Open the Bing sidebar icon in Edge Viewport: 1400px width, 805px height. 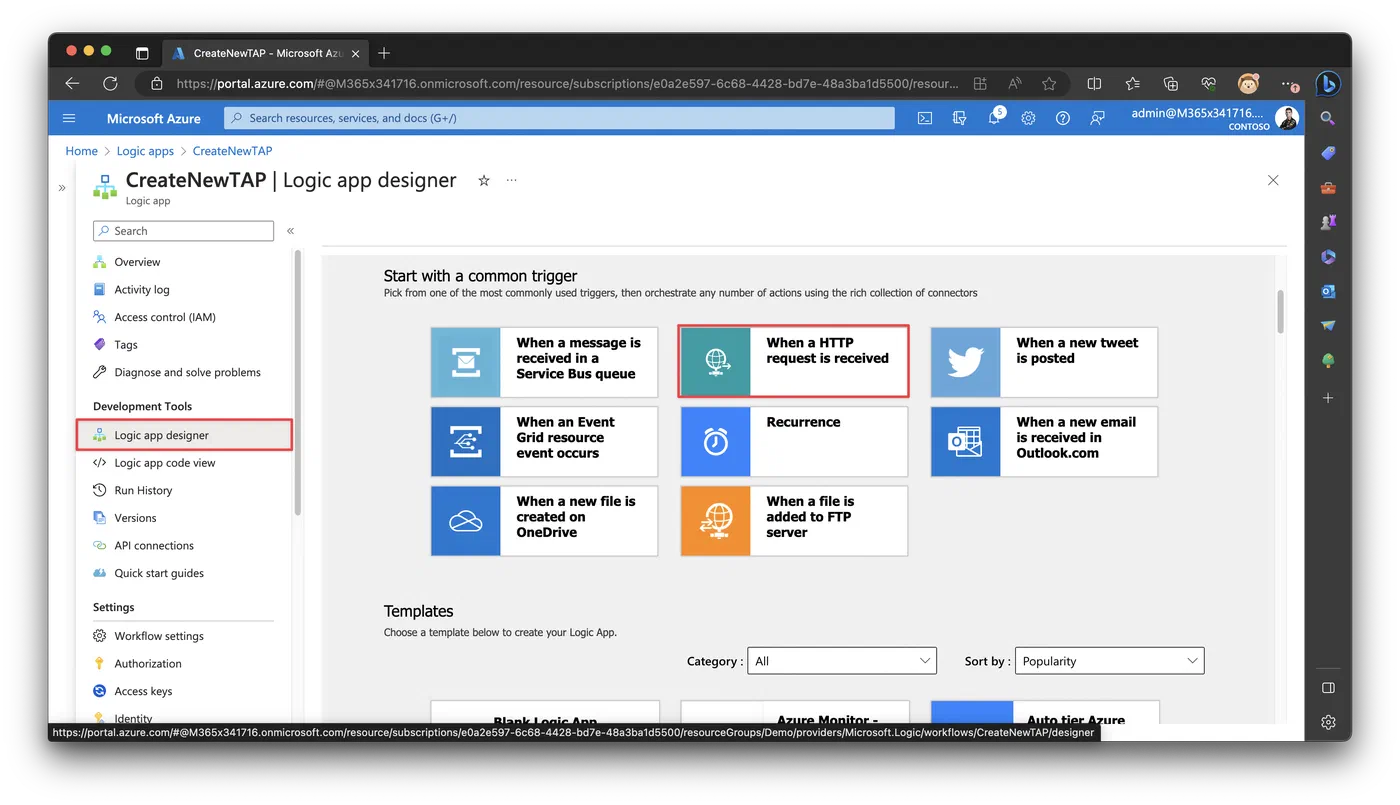tap(1327, 84)
